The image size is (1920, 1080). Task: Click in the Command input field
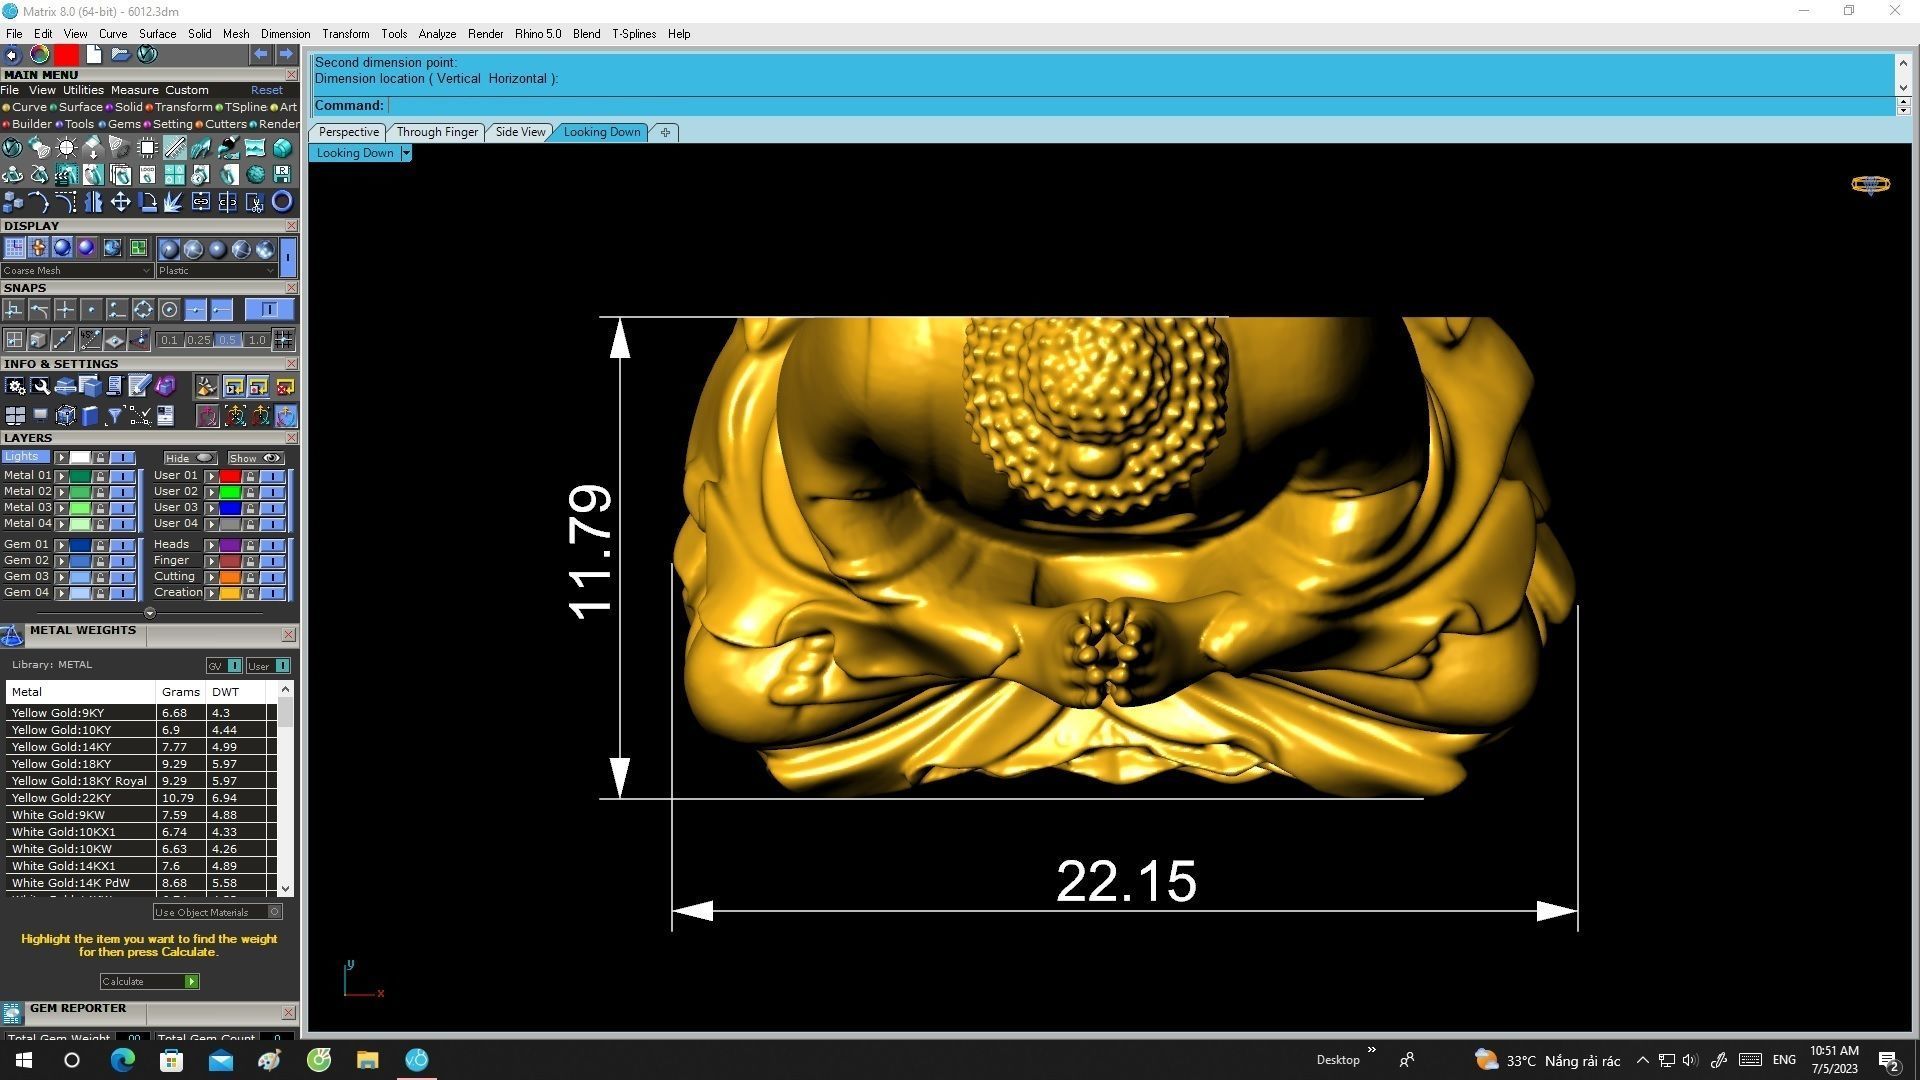1140,106
